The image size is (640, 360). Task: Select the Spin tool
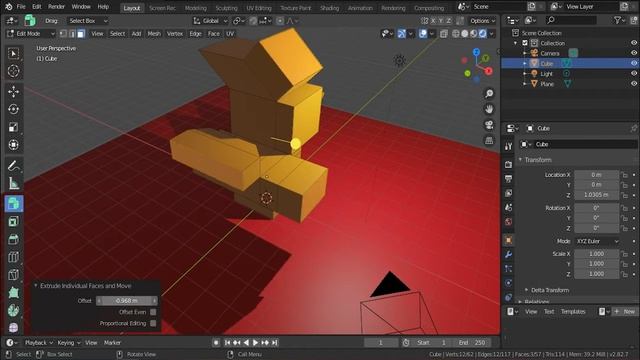[x=13, y=310]
